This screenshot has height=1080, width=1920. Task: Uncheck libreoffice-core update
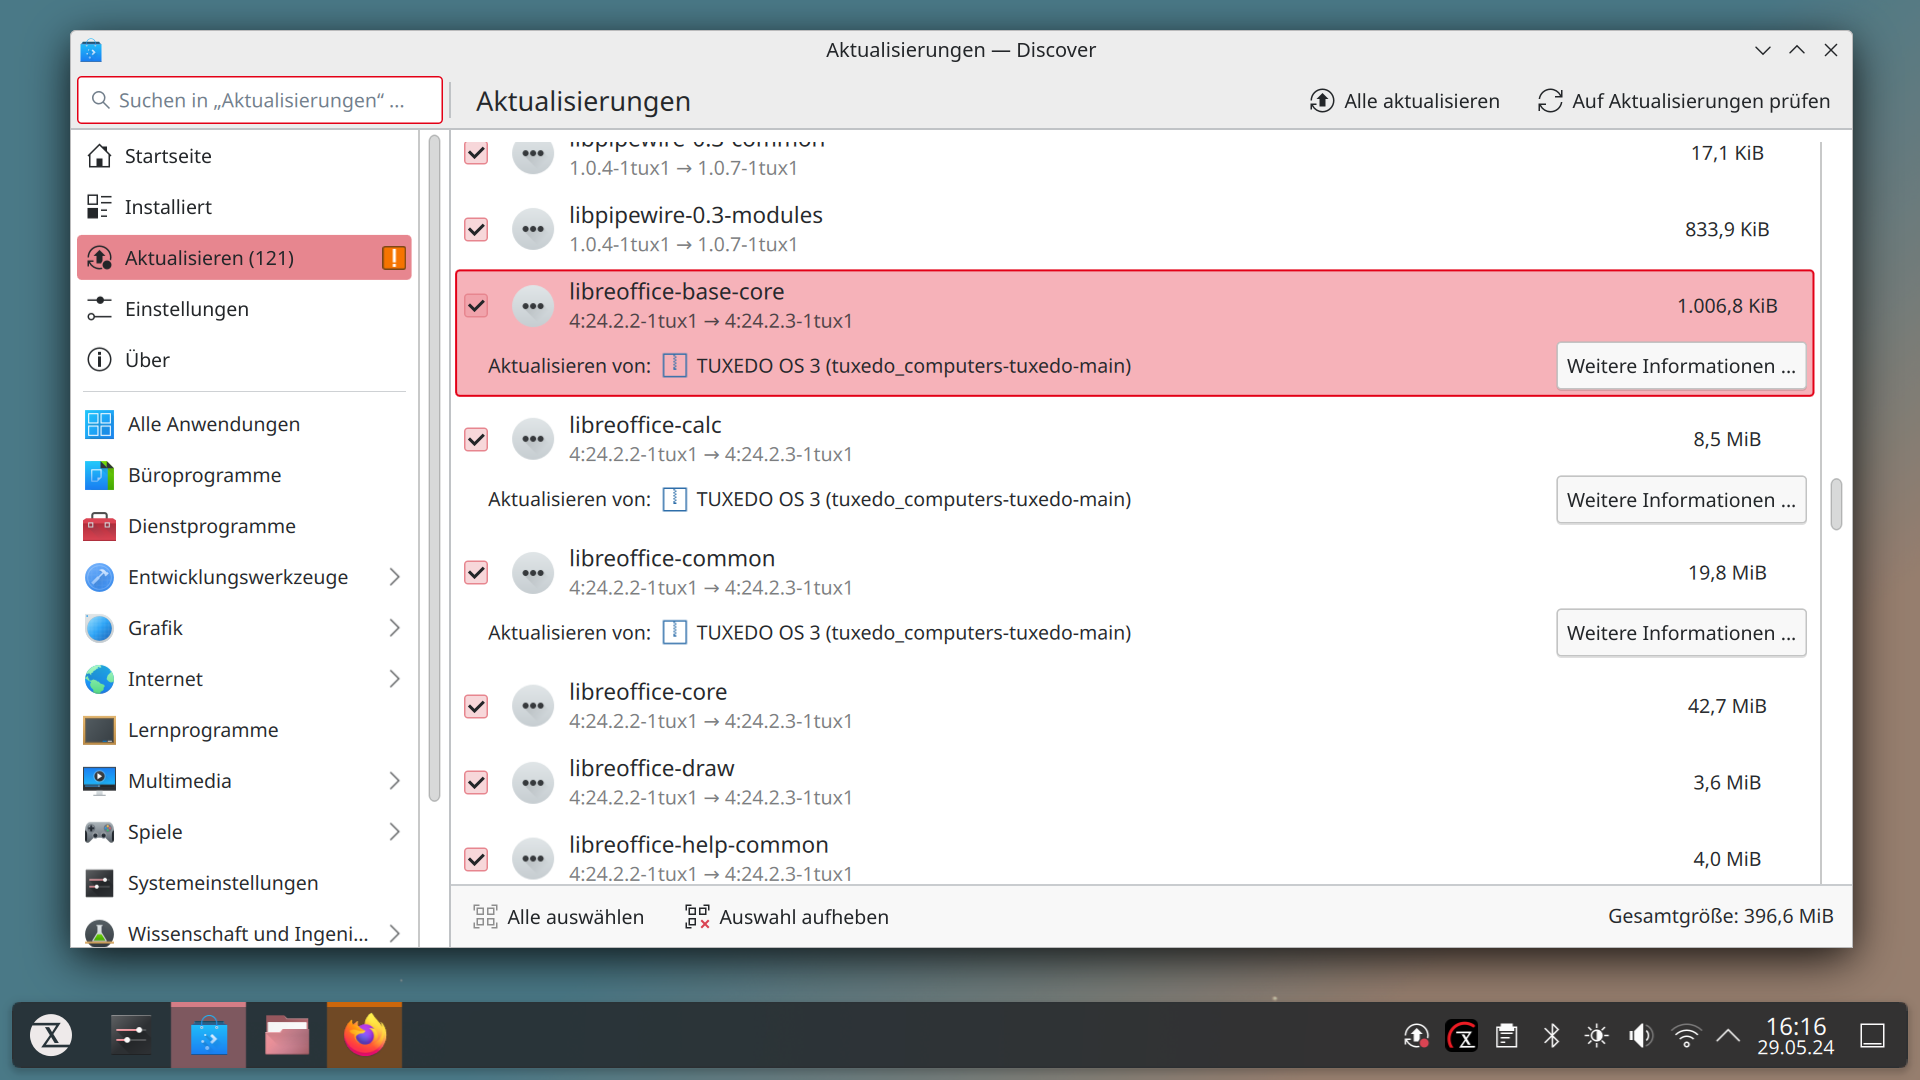pos(476,706)
